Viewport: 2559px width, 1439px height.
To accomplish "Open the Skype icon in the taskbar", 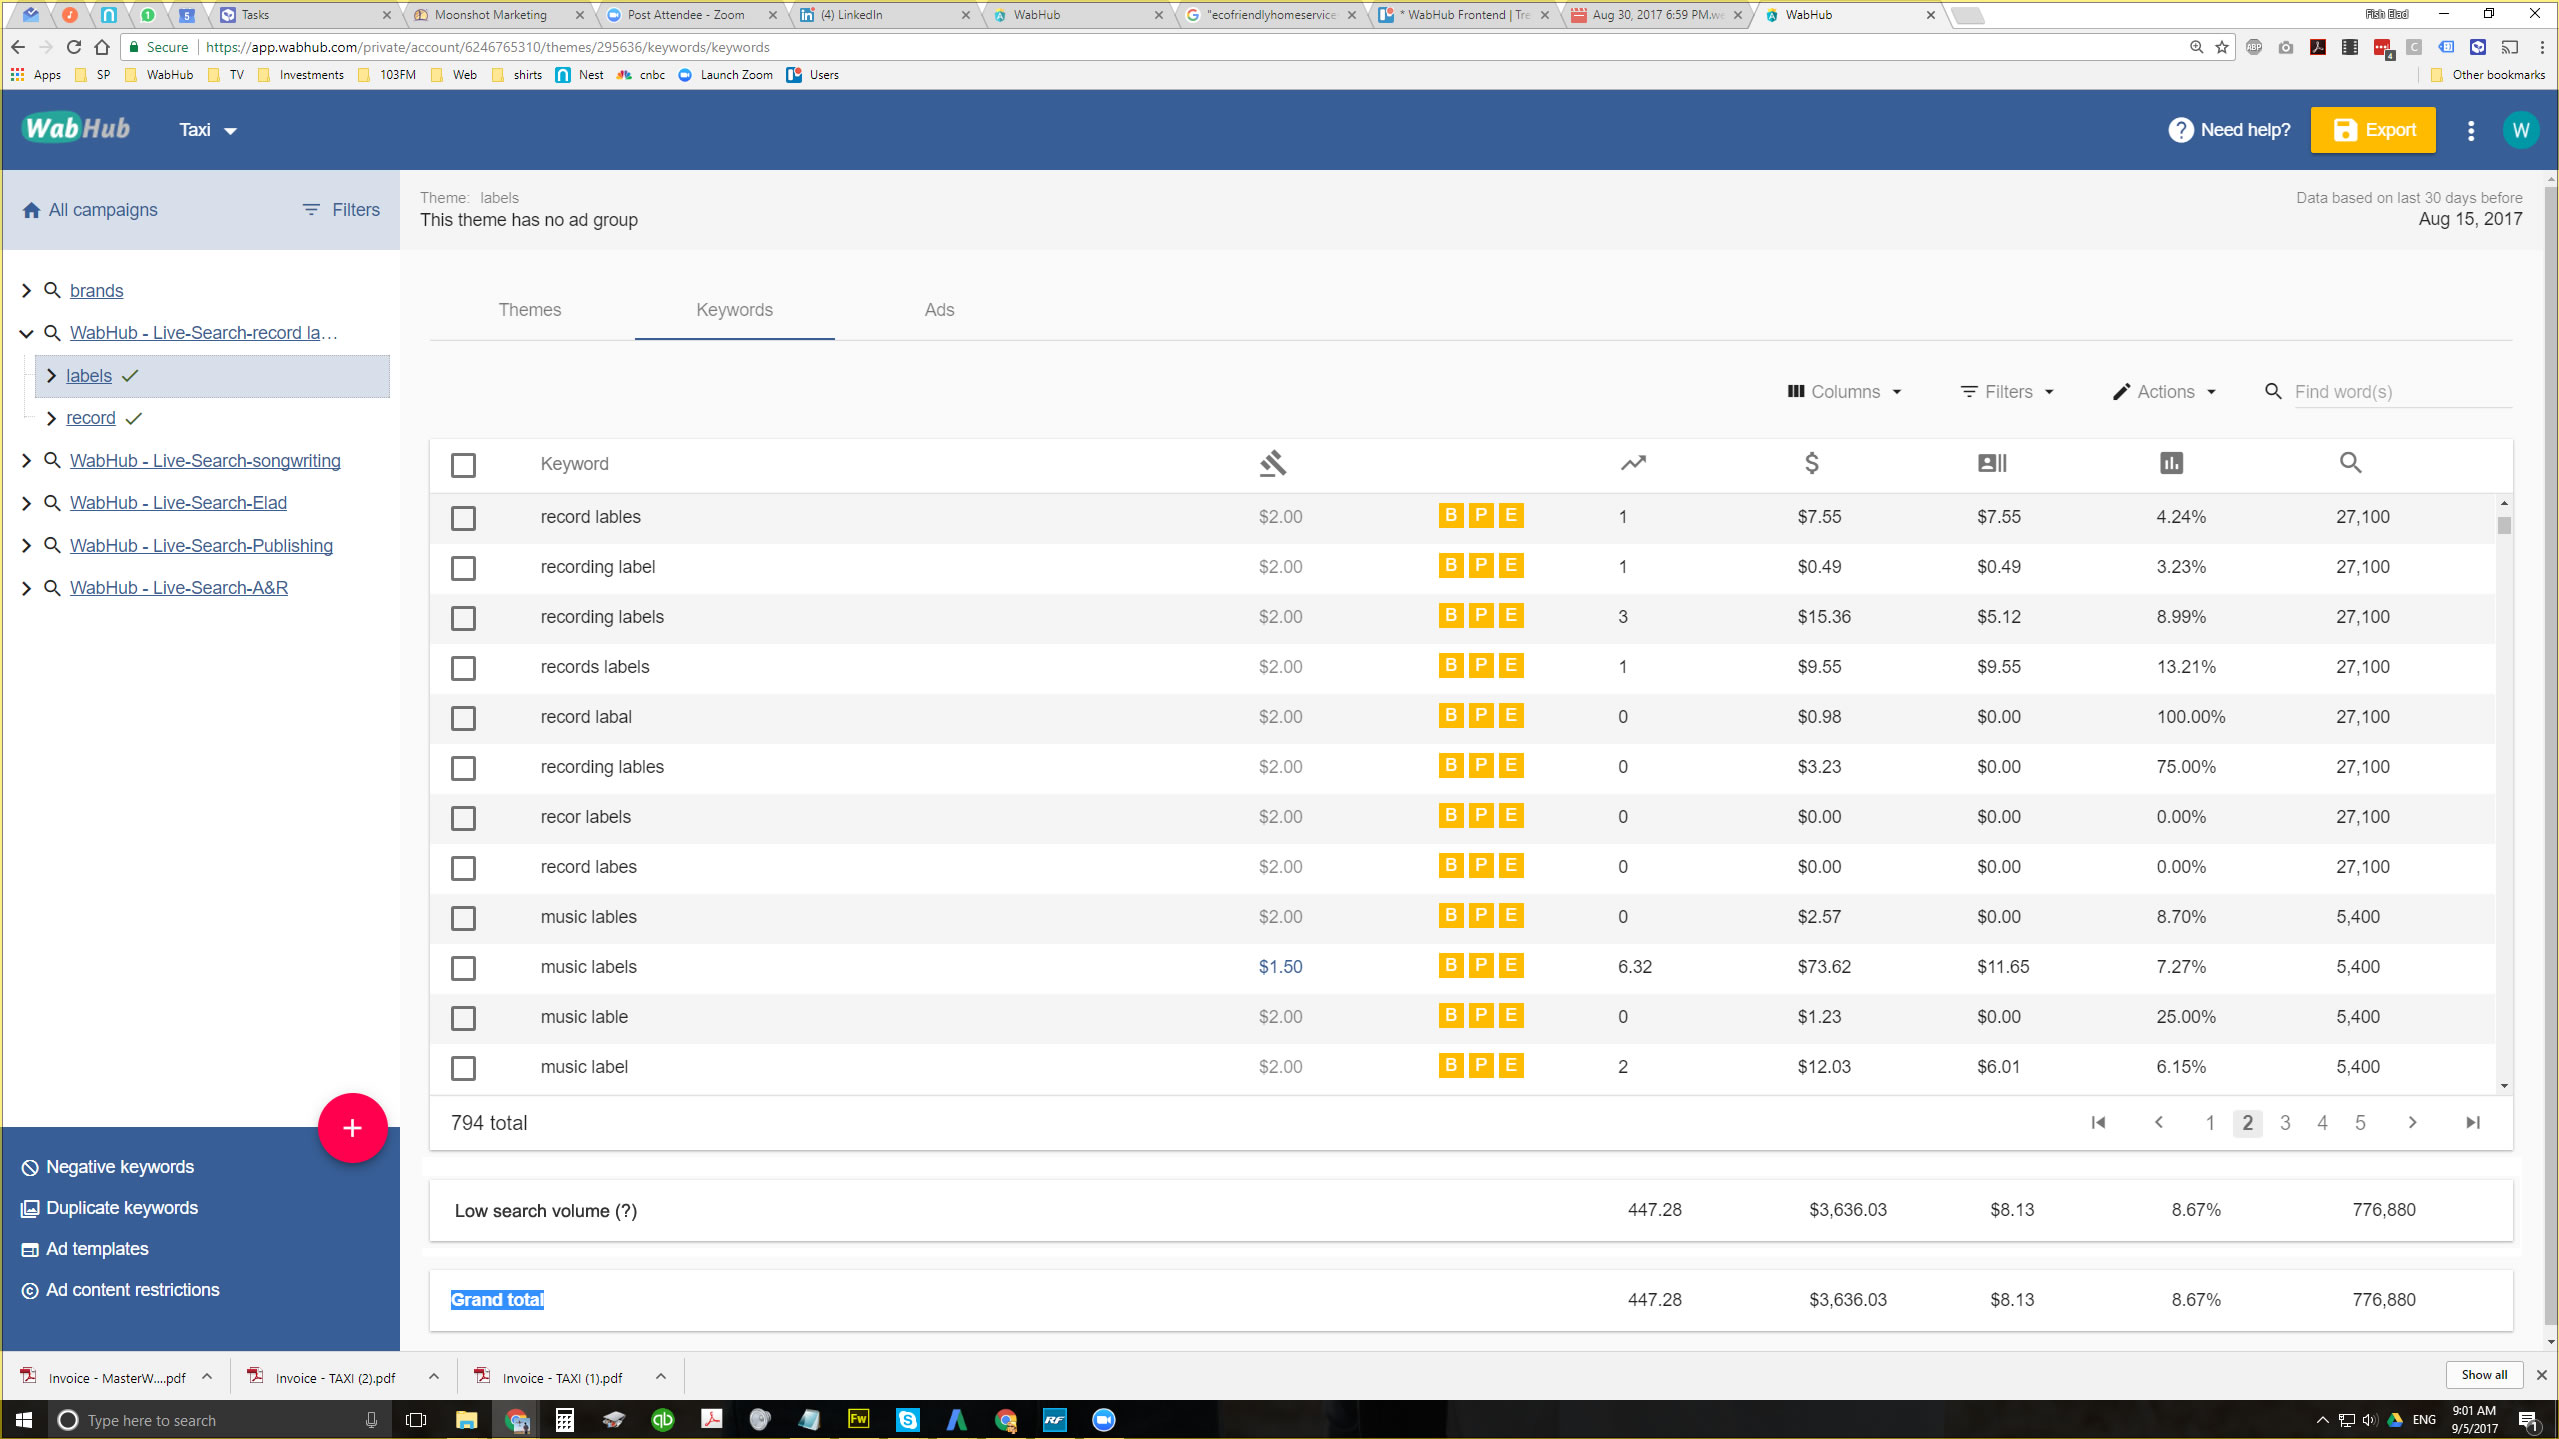I will click(x=907, y=1419).
